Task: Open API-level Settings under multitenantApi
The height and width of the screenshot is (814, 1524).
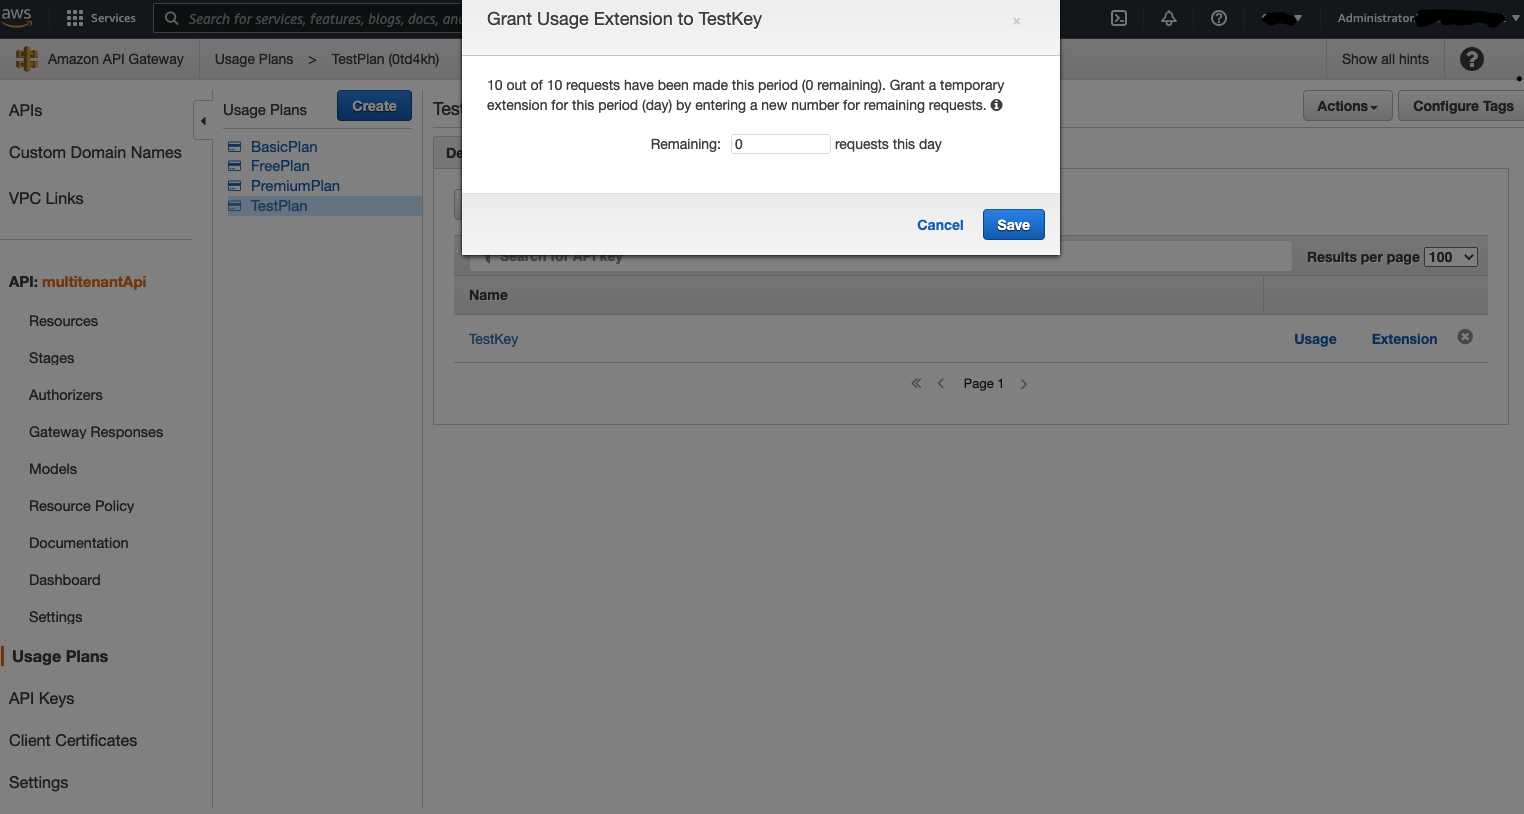Action: tap(55, 617)
